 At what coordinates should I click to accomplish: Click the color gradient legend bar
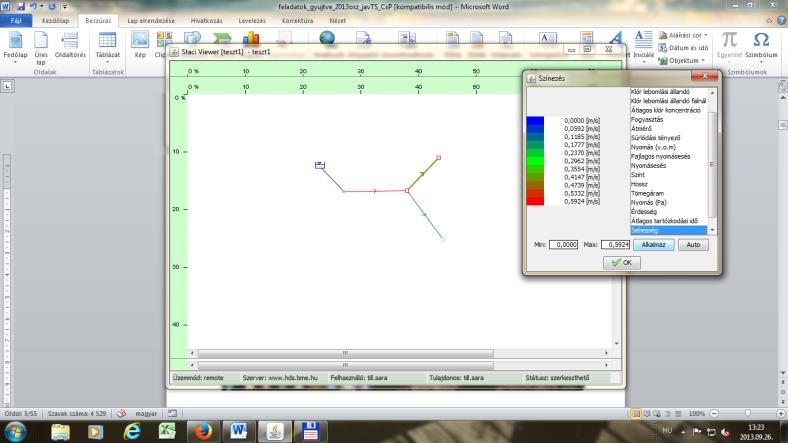point(535,161)
